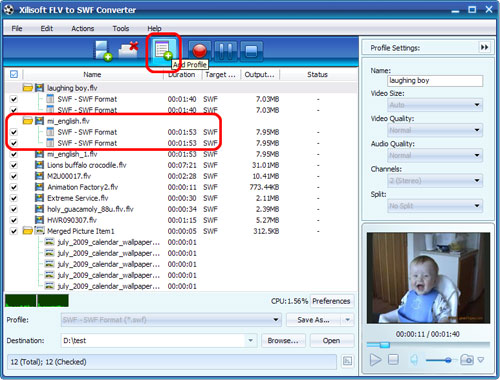The height and width of the screenshot is (380, 500).
Task: Click video icon of HWR090307.flv
Action: (39, 220)
